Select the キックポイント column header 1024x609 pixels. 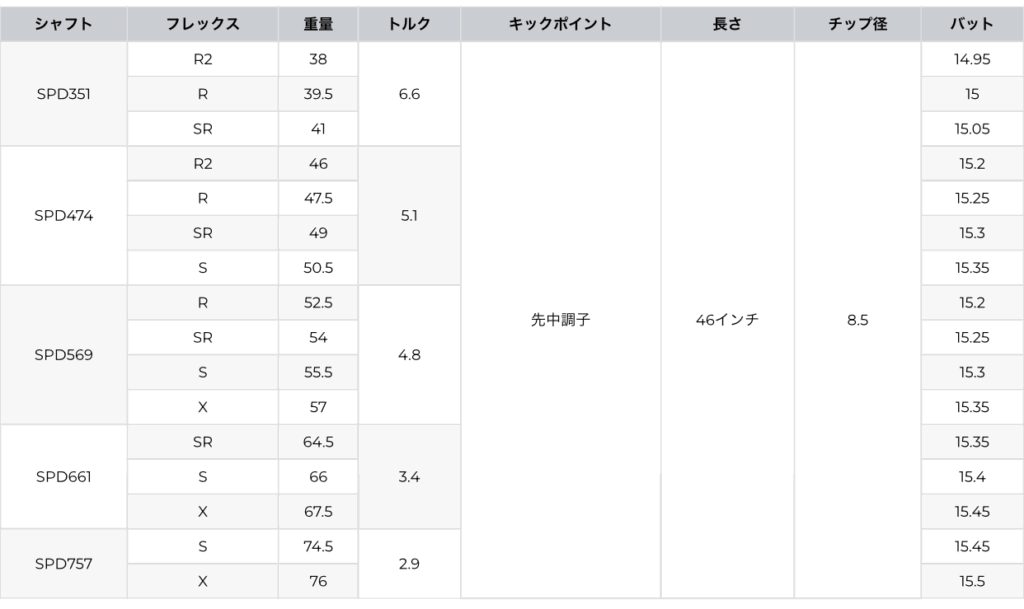click(x=560, y=24)
